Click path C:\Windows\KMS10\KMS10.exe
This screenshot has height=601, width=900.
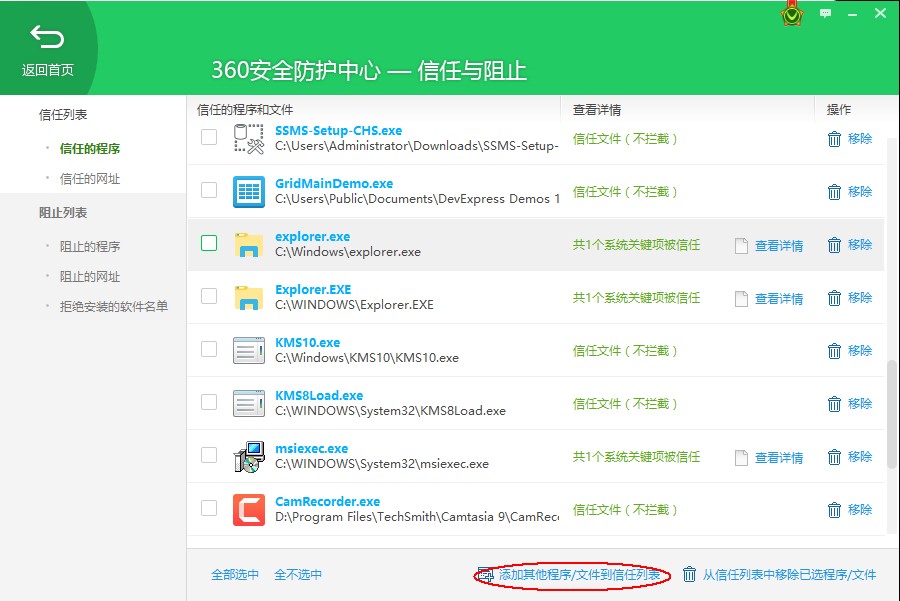coord(367,358)
